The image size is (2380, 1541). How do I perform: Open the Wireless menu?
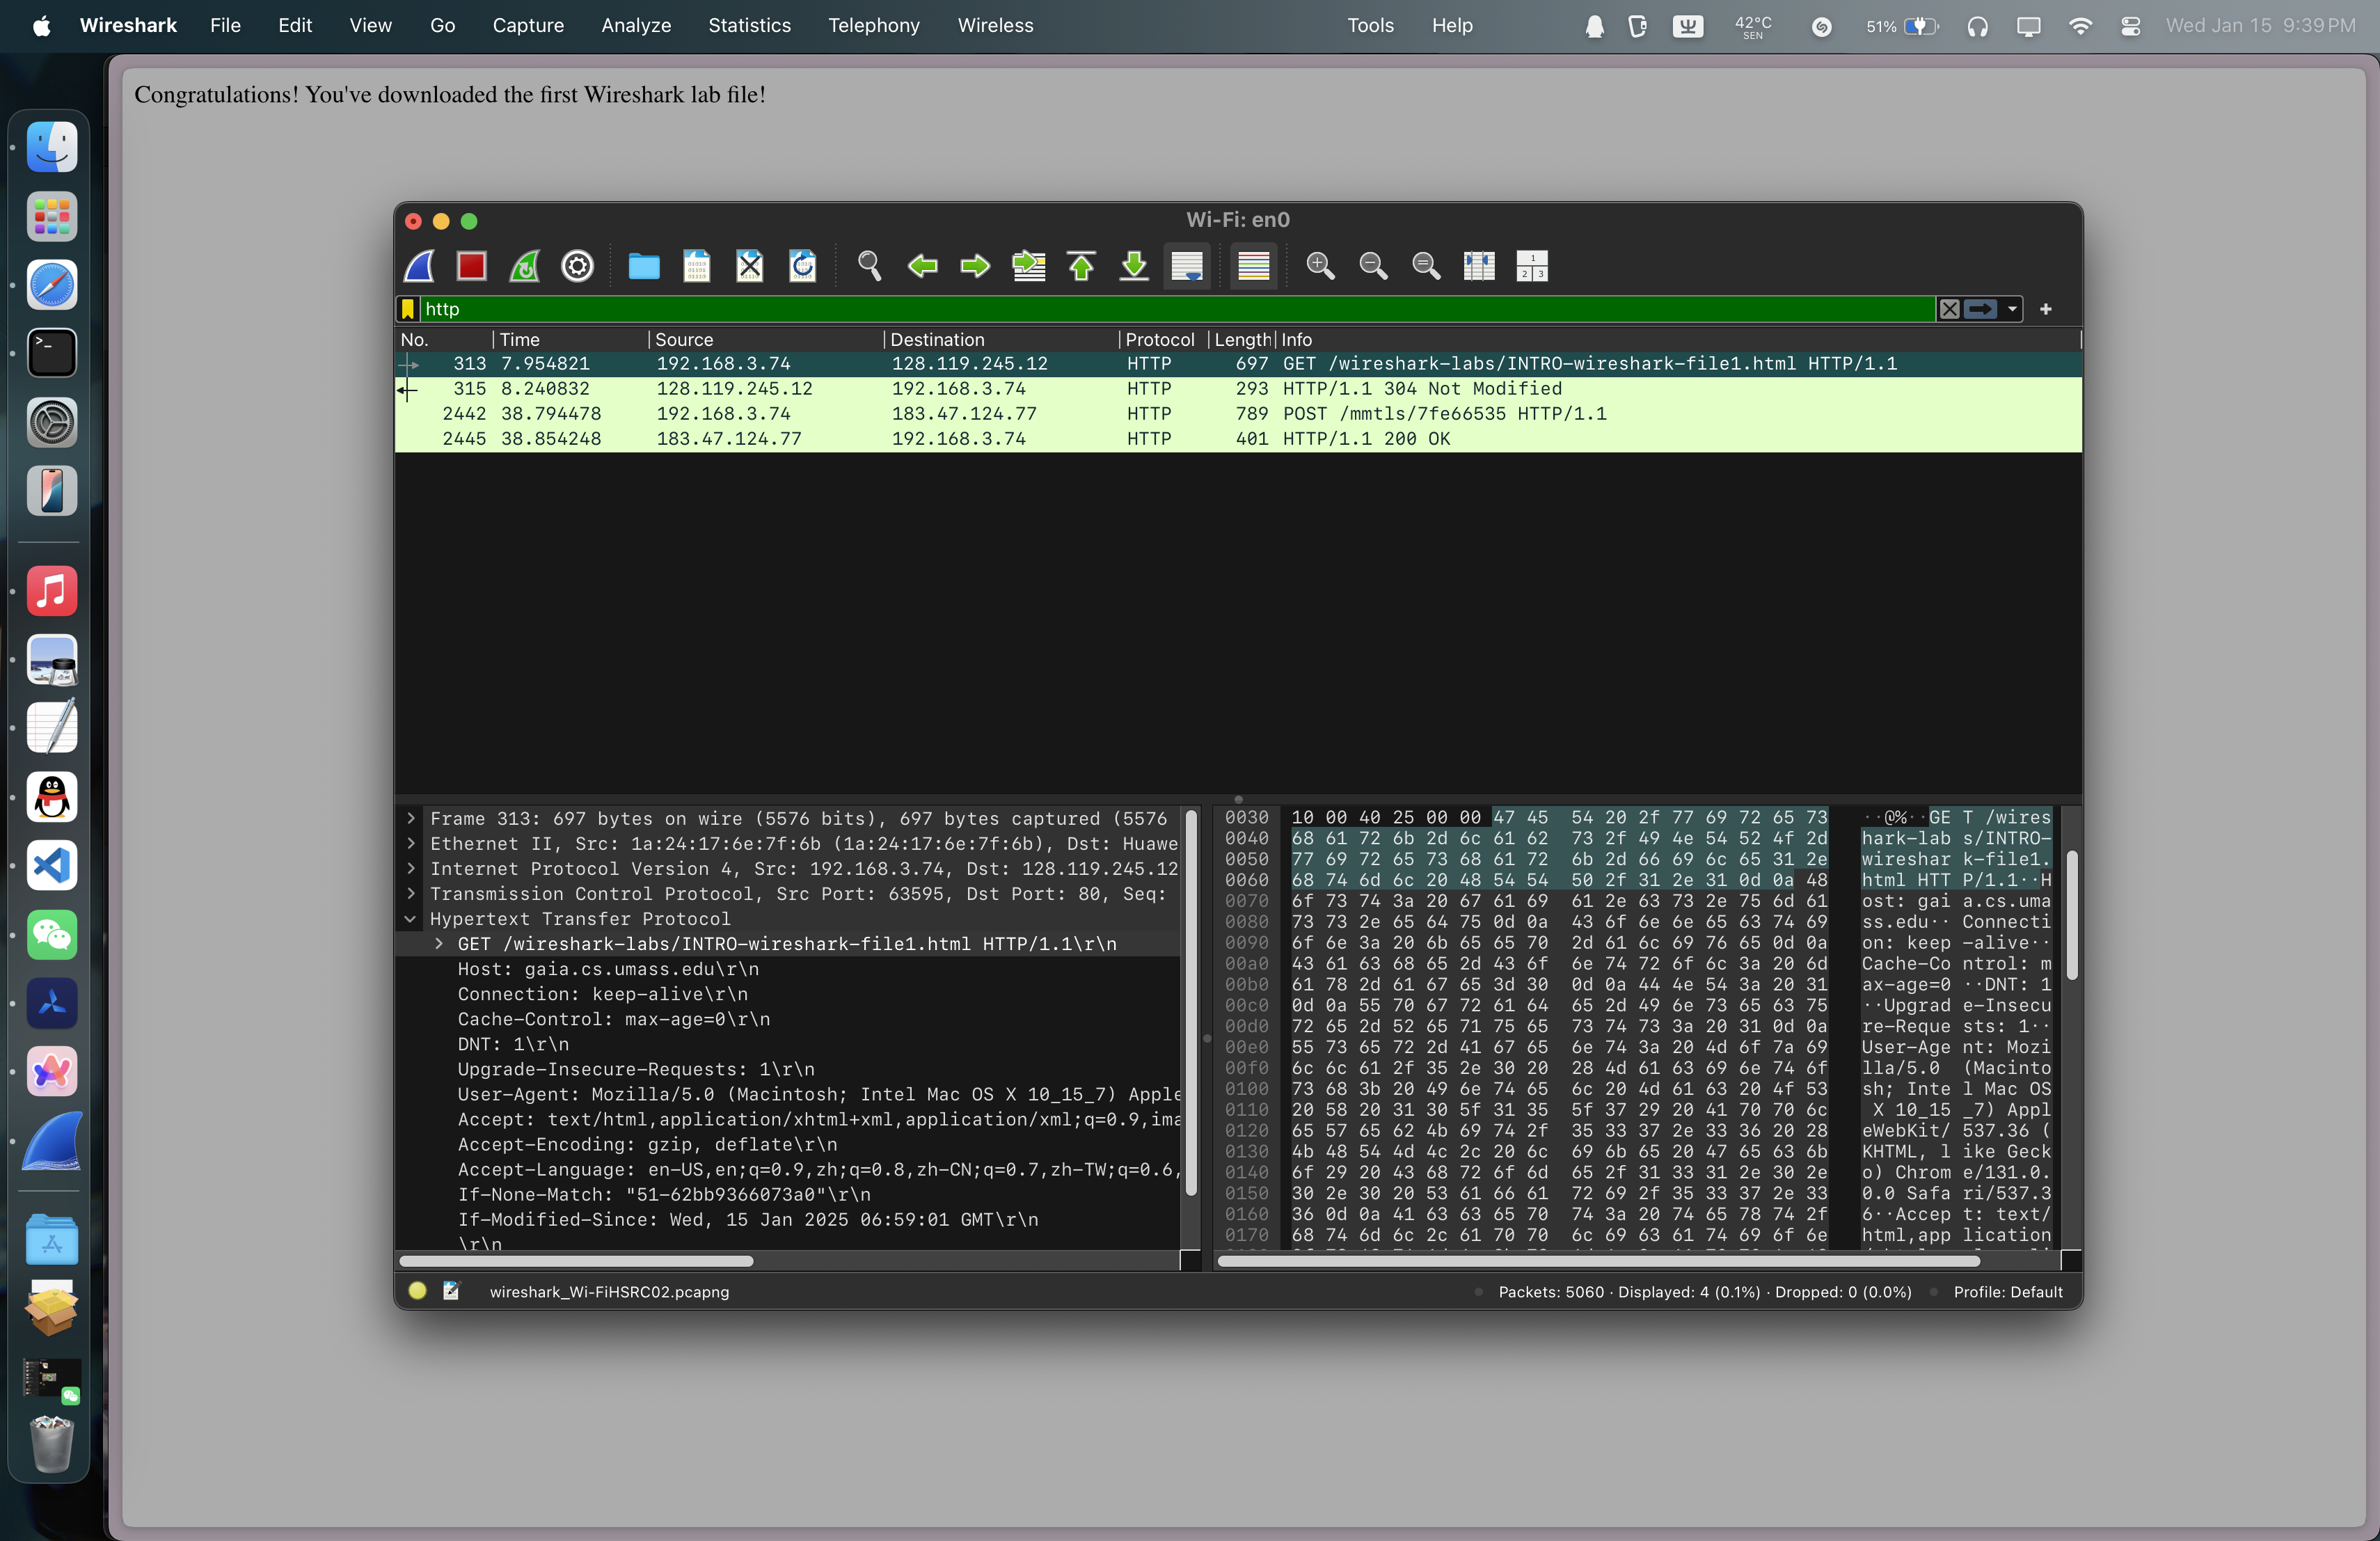pyautogui.click(x=995, y=25)
